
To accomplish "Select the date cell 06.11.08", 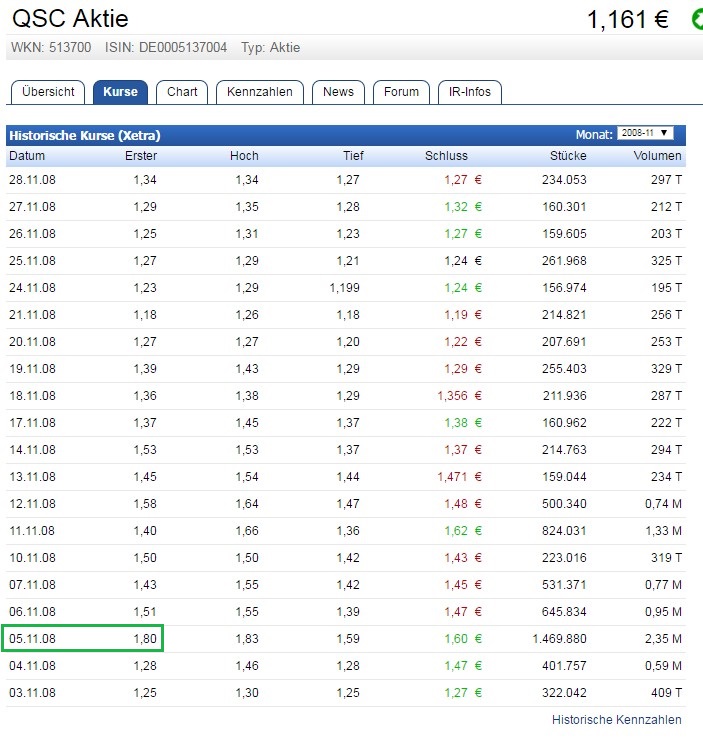I will pyautogui.click(x=32, y=612).
